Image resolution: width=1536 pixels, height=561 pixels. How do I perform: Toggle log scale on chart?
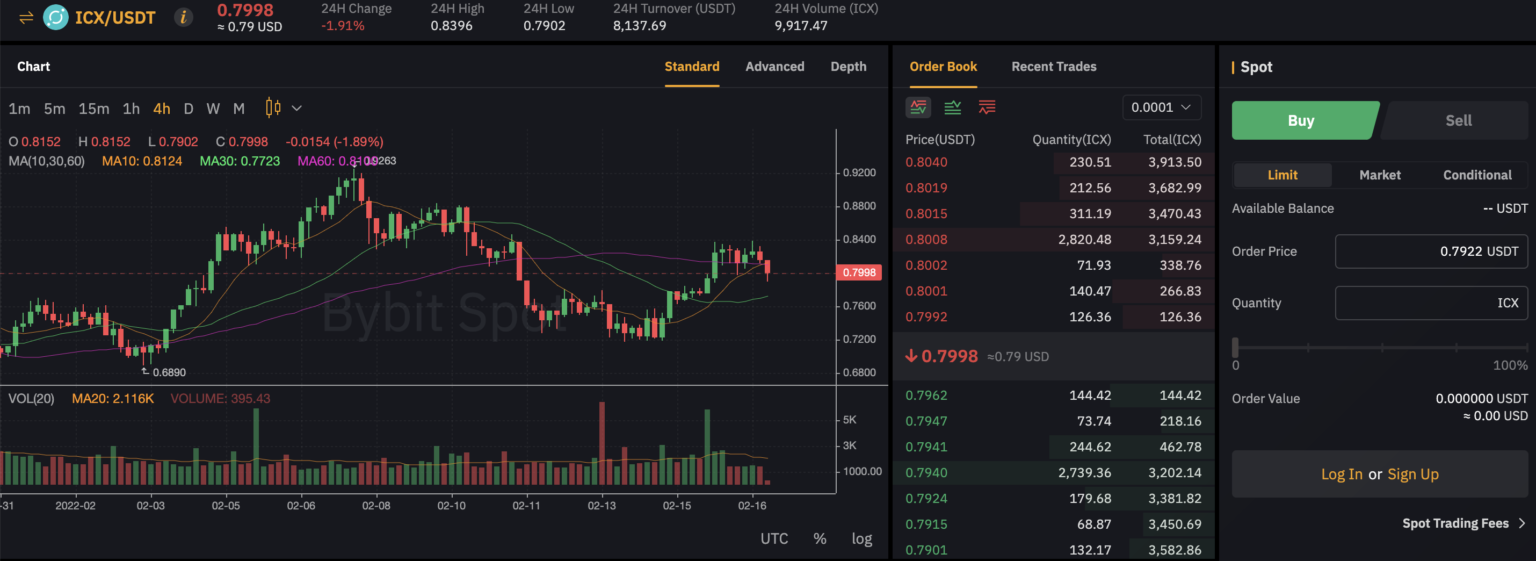862,538
